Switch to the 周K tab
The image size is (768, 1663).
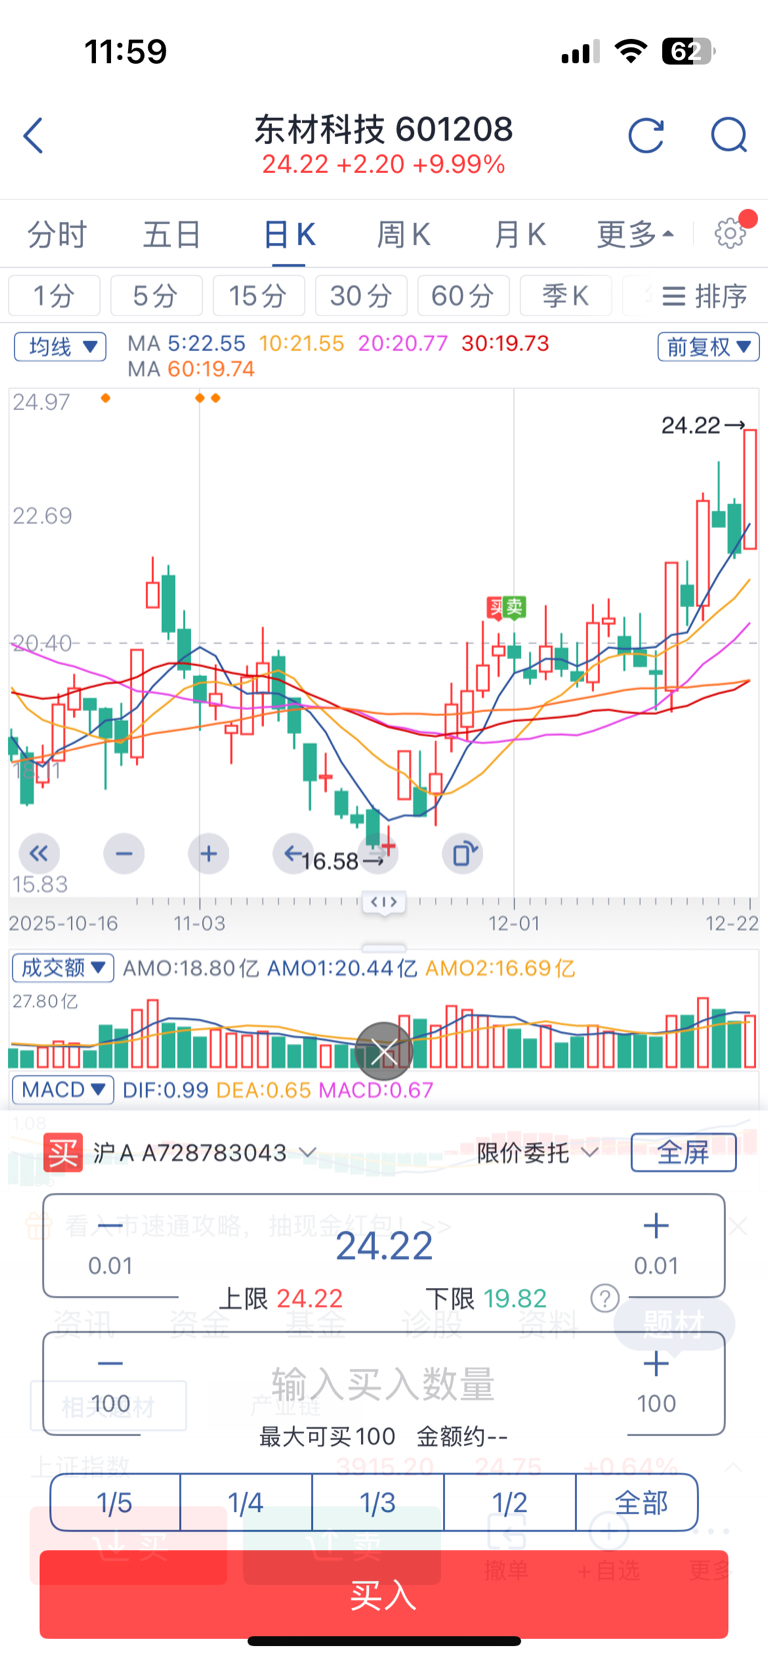pyautogui.click(x=402, y=235)
